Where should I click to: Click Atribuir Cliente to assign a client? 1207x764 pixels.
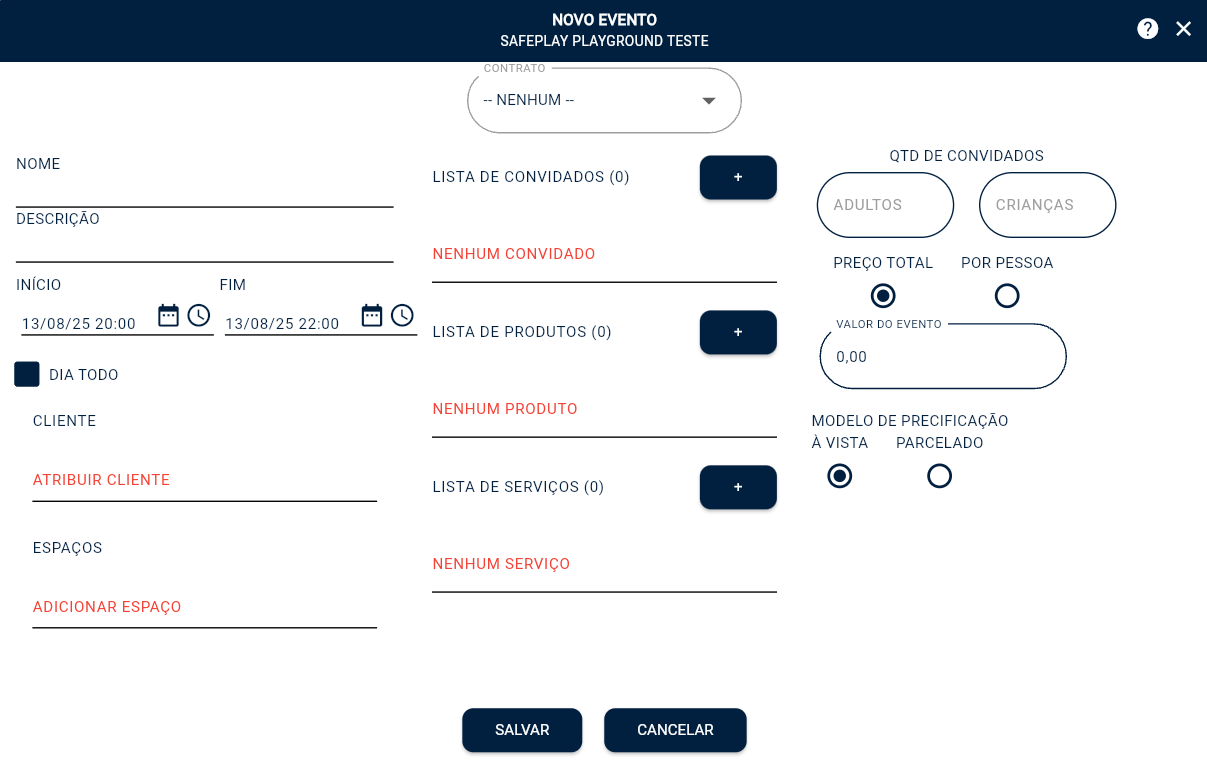point(102,480)
